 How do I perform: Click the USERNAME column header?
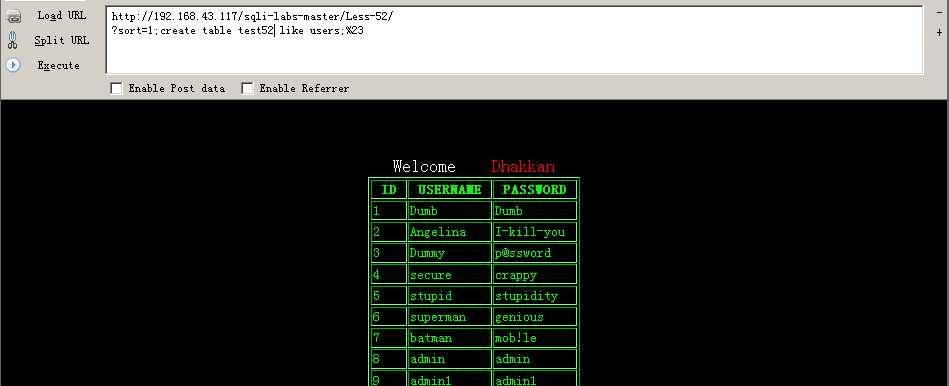450,189
